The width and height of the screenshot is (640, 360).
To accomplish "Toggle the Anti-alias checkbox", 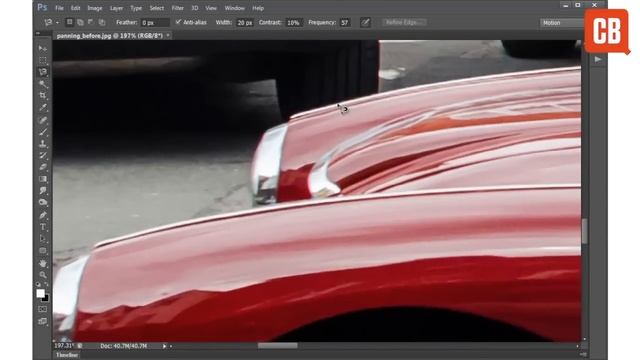I will pyautogui.click(x=178, y=22).
